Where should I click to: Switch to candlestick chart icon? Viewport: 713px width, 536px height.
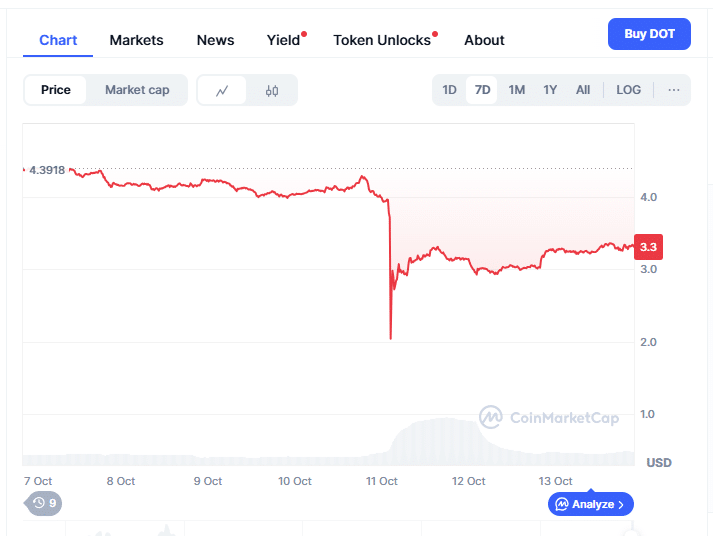272,90
